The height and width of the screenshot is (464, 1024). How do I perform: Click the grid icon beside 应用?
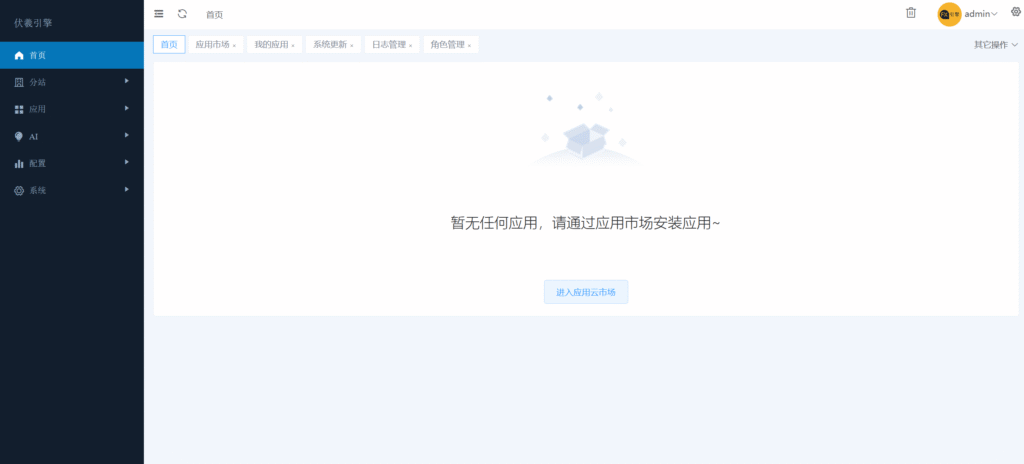[19, 109]
